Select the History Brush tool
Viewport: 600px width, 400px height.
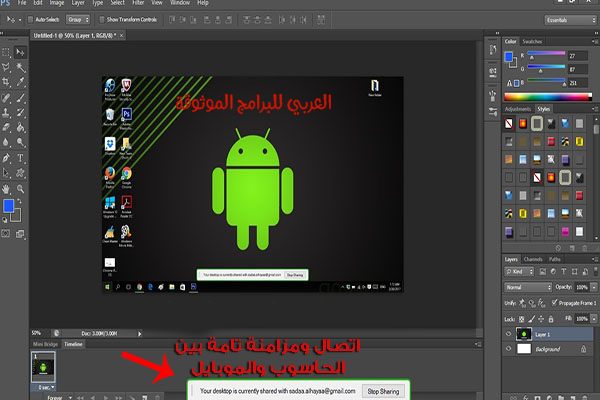pyautogui.click(x=20, y=113)
